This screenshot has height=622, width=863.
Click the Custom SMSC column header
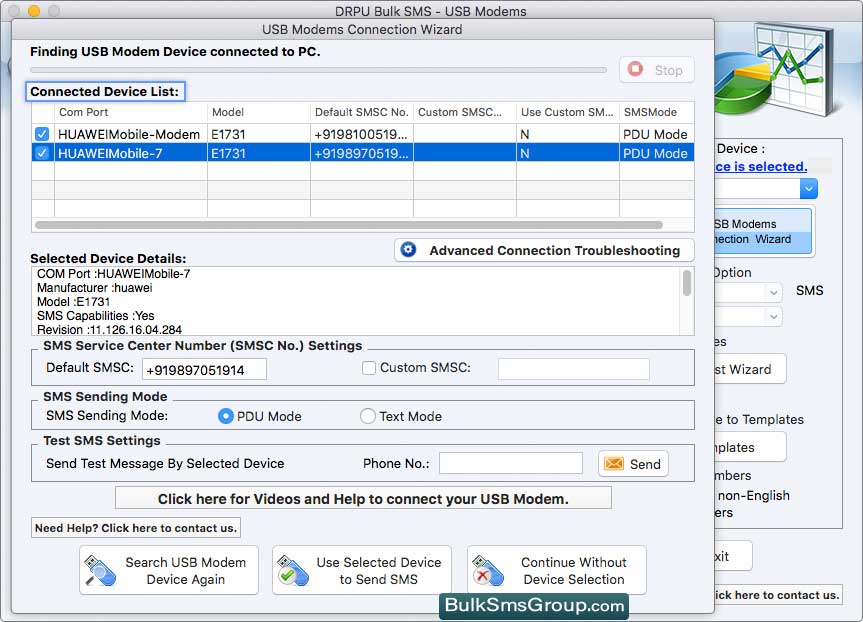pyautogui.click(x=465, y=112)
